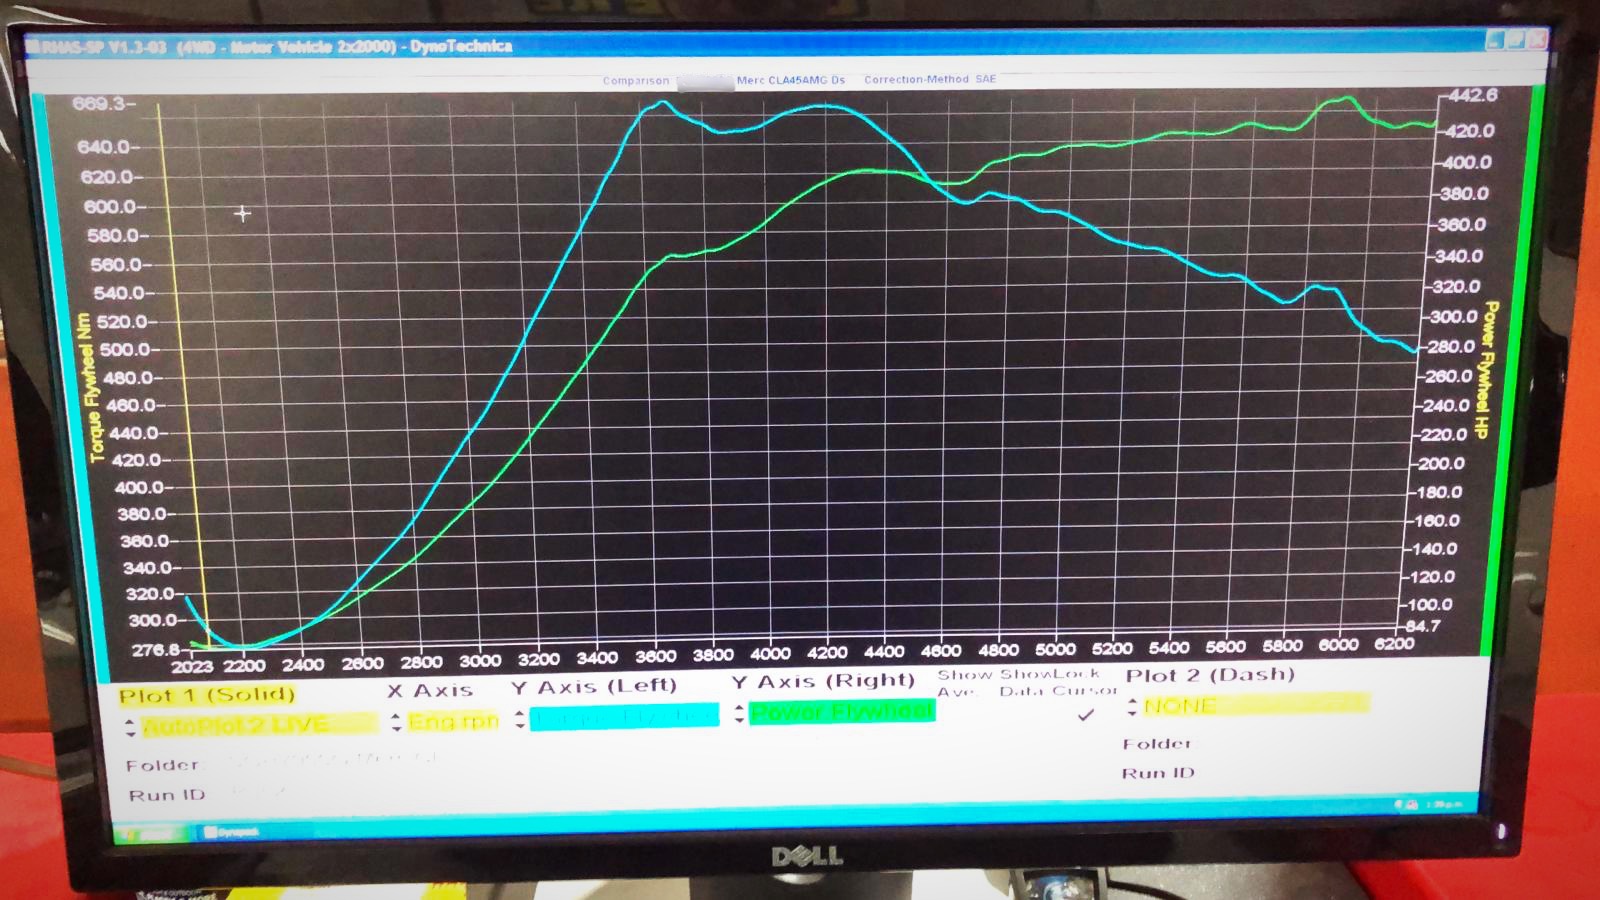This screenshot has height=900, width=1600.
Task: Click the X Axis stepper arrows
Action: [x=396, y=721]
